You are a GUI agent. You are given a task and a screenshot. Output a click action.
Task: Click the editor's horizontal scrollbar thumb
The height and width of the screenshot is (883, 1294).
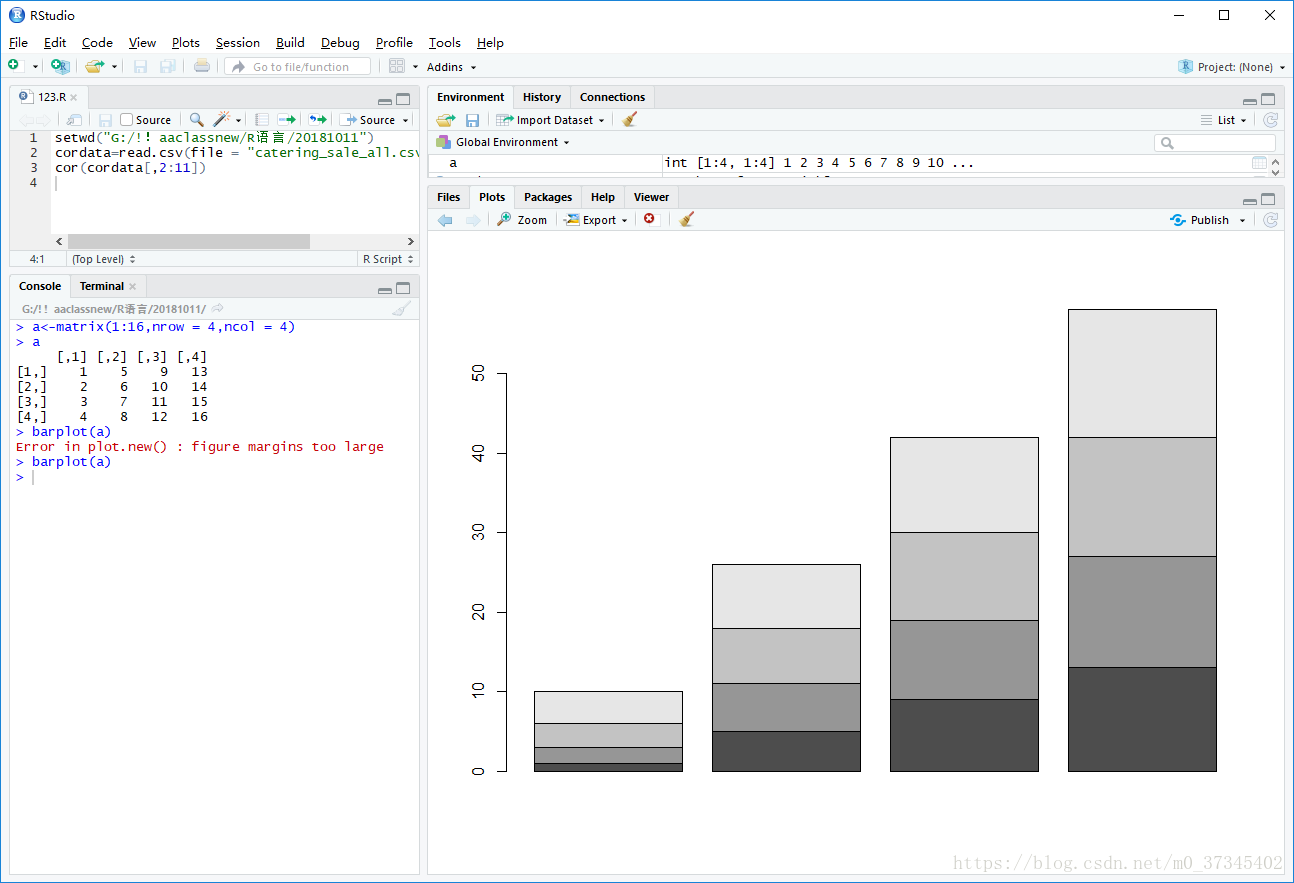pos(189,241)
